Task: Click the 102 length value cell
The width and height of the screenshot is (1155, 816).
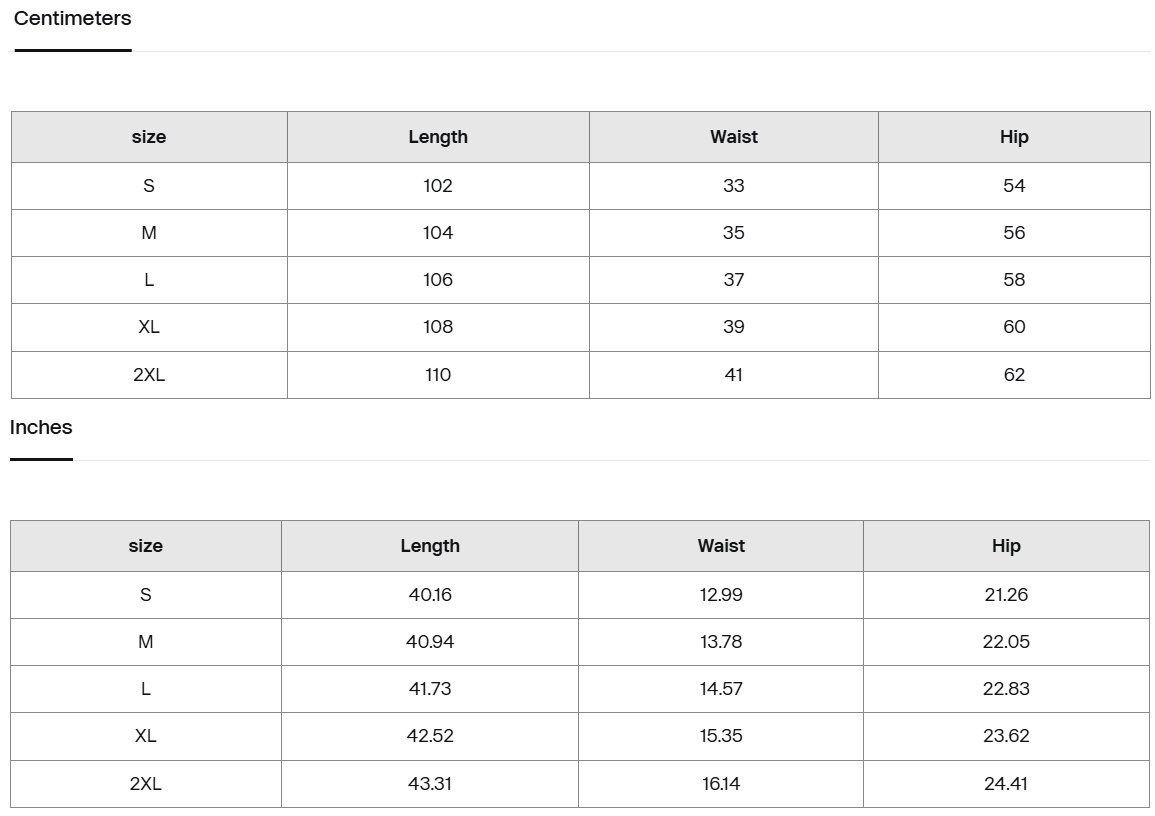Action: [x=438, y=186]
